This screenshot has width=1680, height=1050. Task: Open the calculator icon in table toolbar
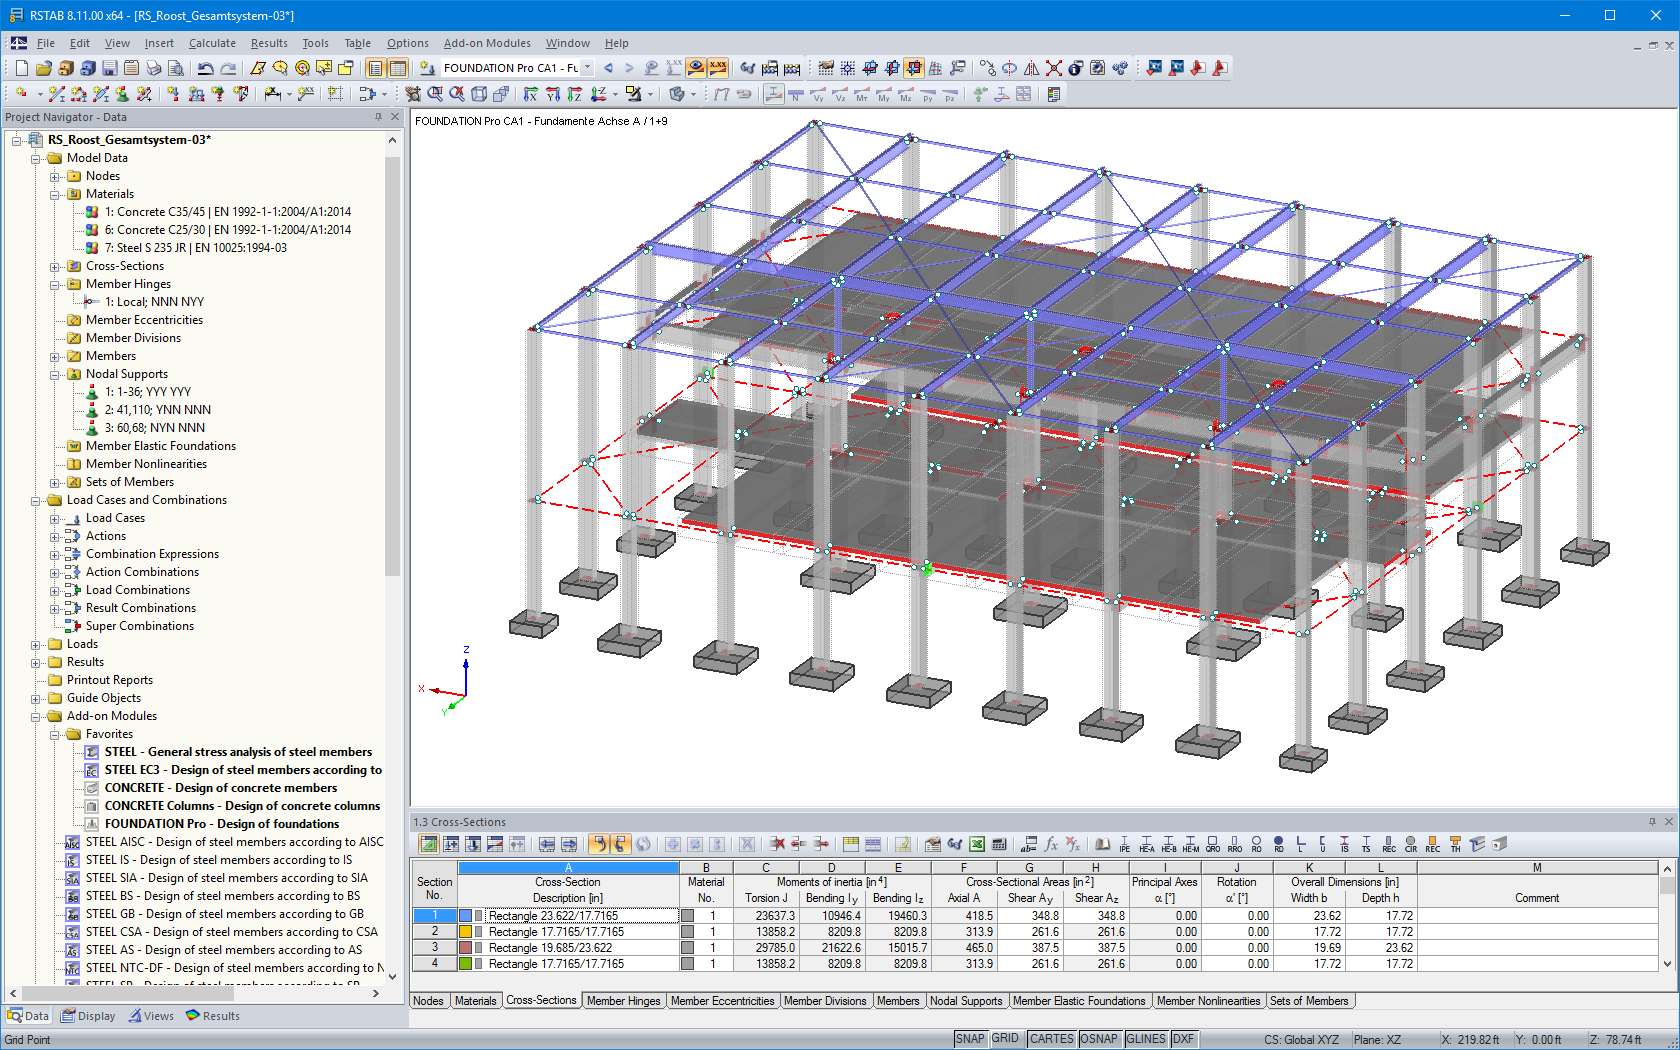(1000, 843)
